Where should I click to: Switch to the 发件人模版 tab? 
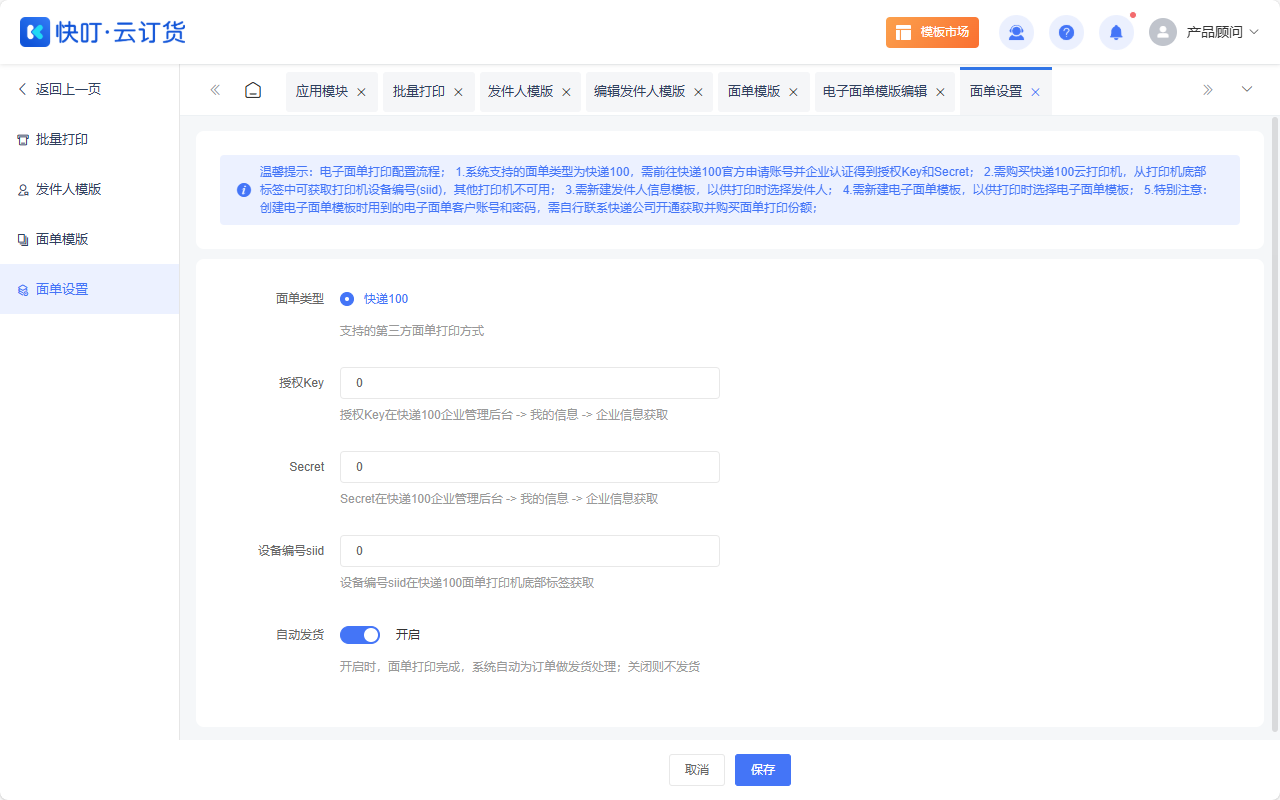click(521, 91)
